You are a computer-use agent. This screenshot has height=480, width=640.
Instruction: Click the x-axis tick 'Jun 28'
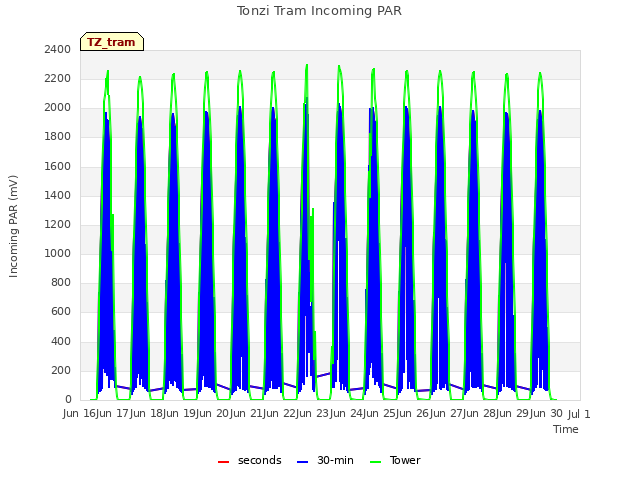click(481, 413)
